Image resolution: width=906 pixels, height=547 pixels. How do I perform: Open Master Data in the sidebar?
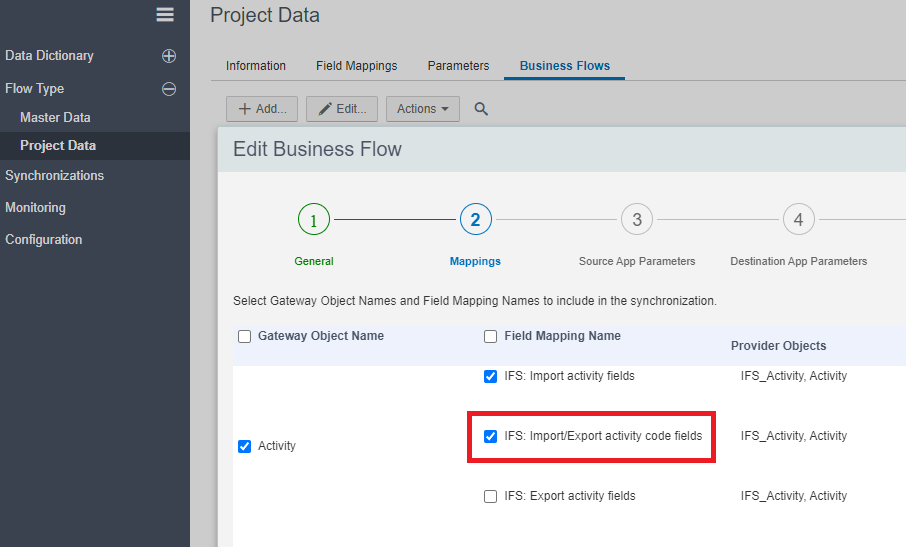point(55,118)
